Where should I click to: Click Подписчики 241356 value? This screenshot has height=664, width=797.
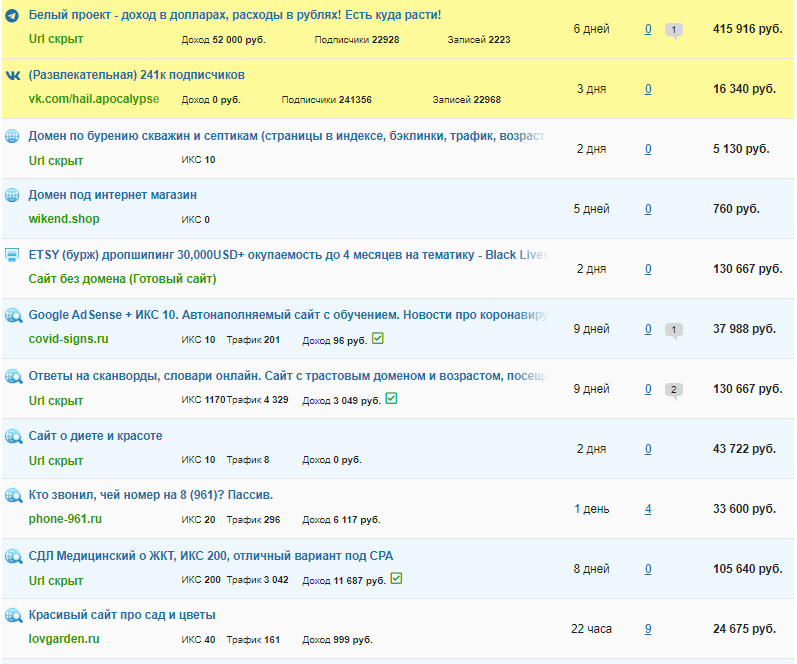326,100
